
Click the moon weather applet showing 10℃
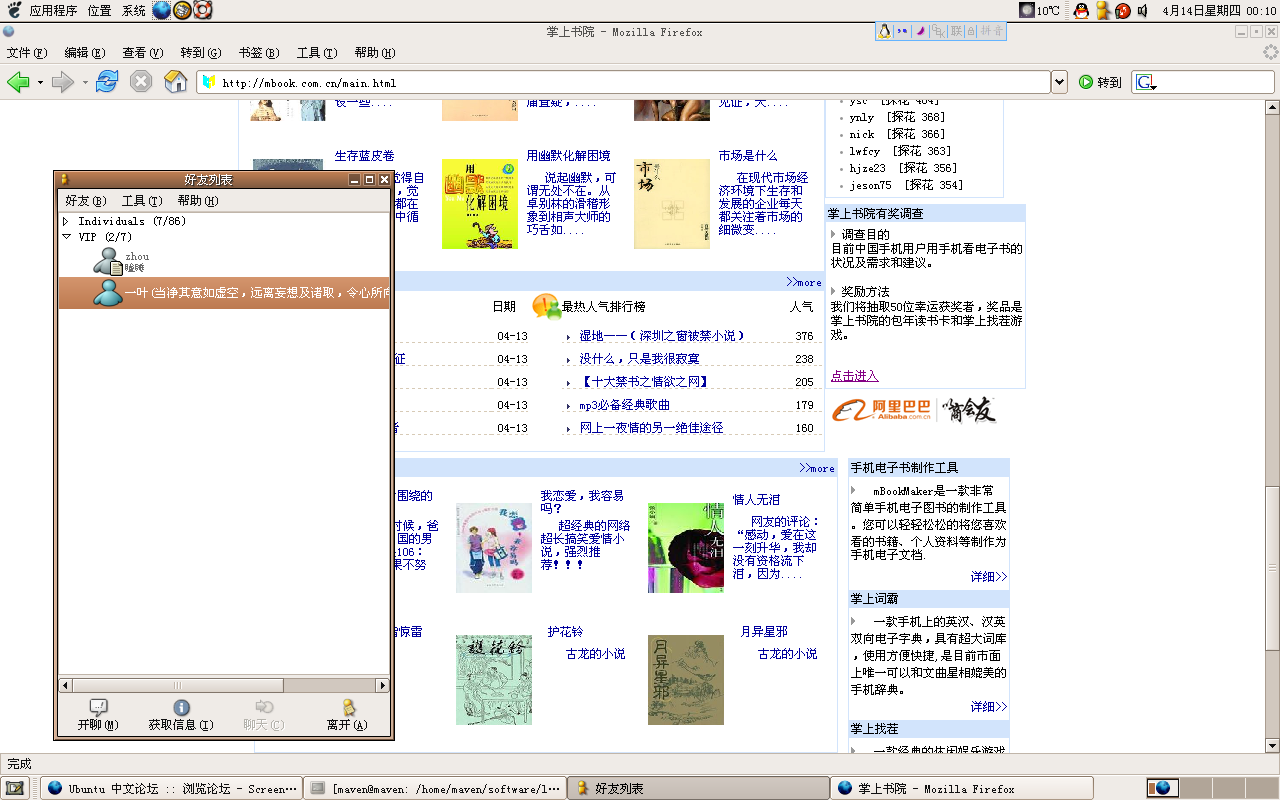[x=1040, y=10]
